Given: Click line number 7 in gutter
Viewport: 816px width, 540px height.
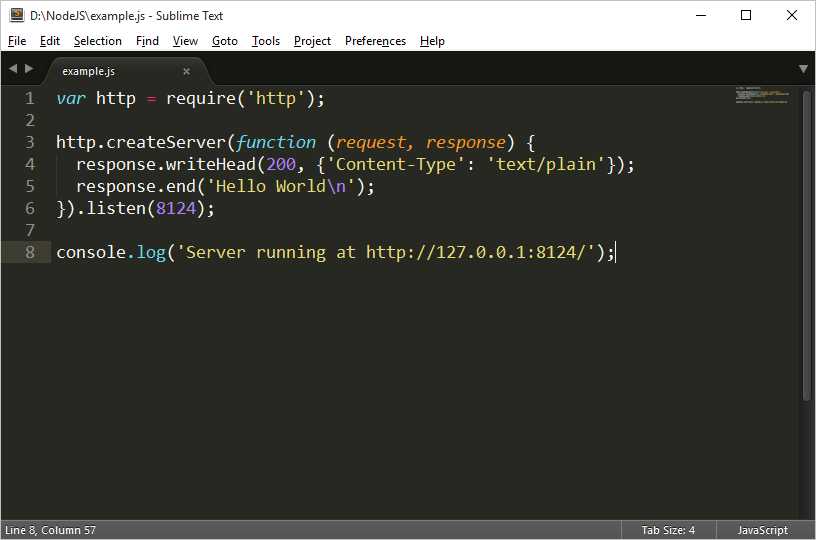Looking at the screenshot, I should (30, 230).
